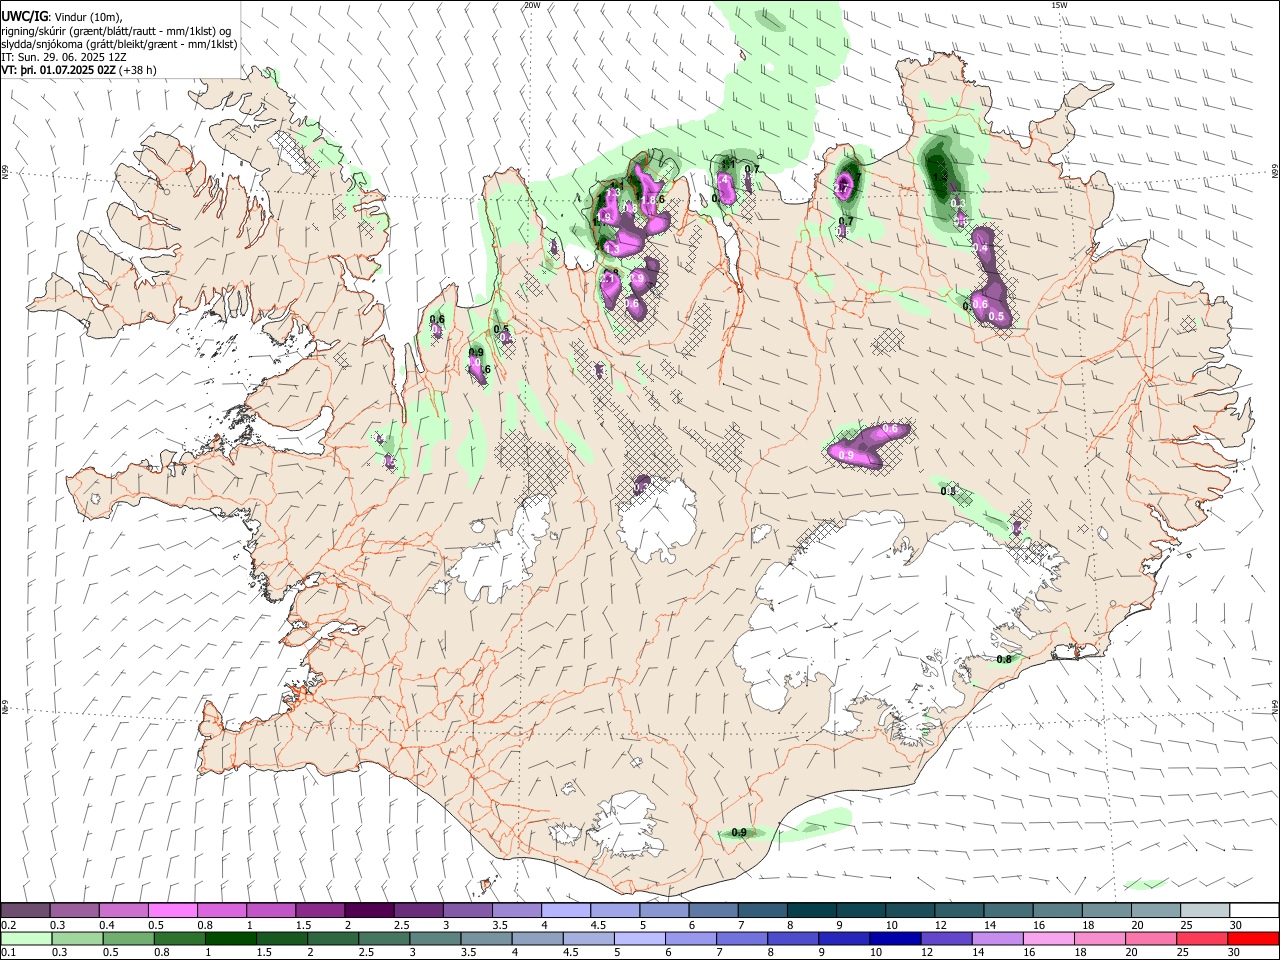This screenshot has width=1280, height=960.
Task: Pick the darkest green swatch in lower legend
Action: pos(230,938)
